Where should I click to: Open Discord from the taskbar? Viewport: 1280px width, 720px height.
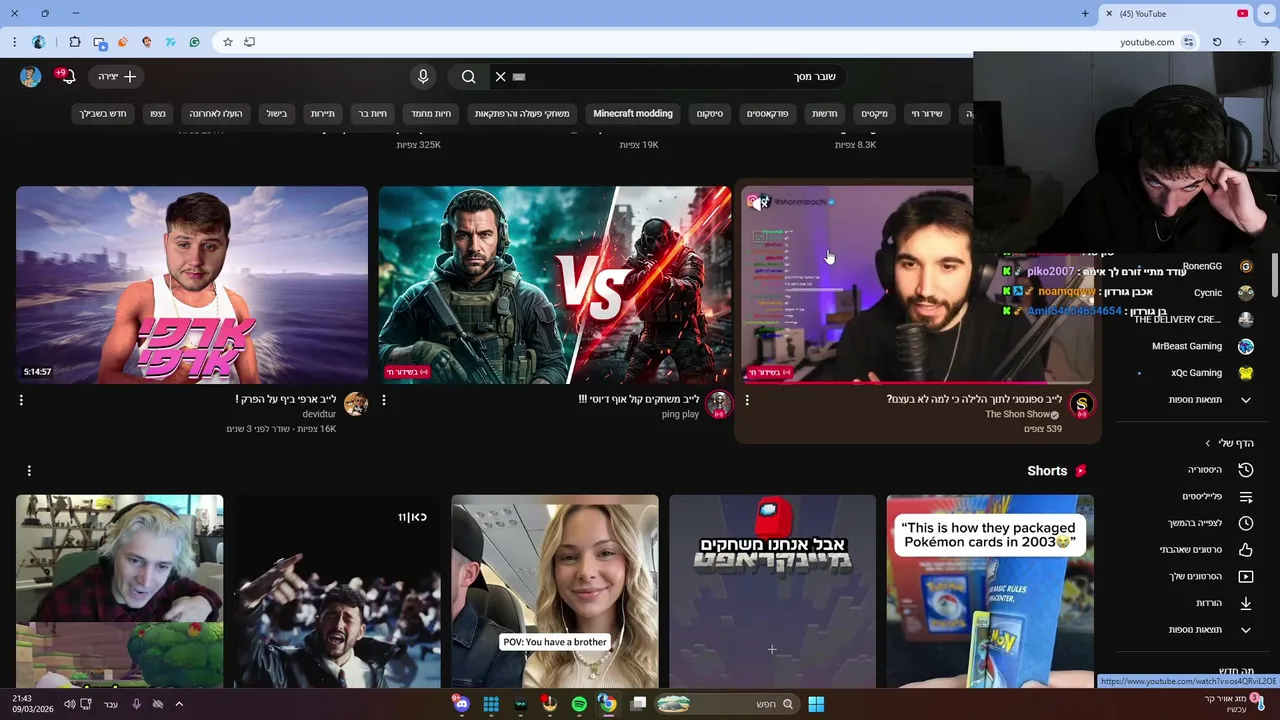(461, 704)
